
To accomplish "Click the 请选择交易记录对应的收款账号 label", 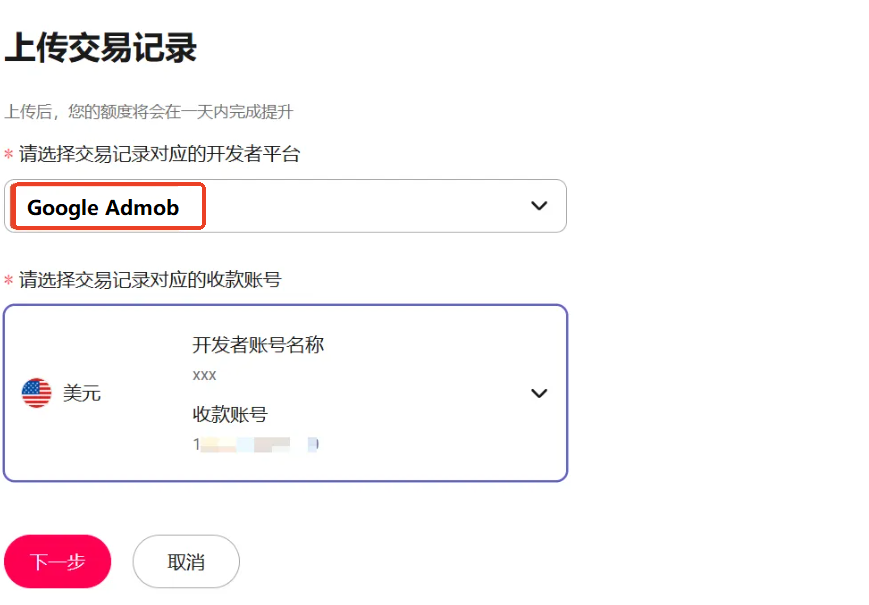I will point(150,280).
